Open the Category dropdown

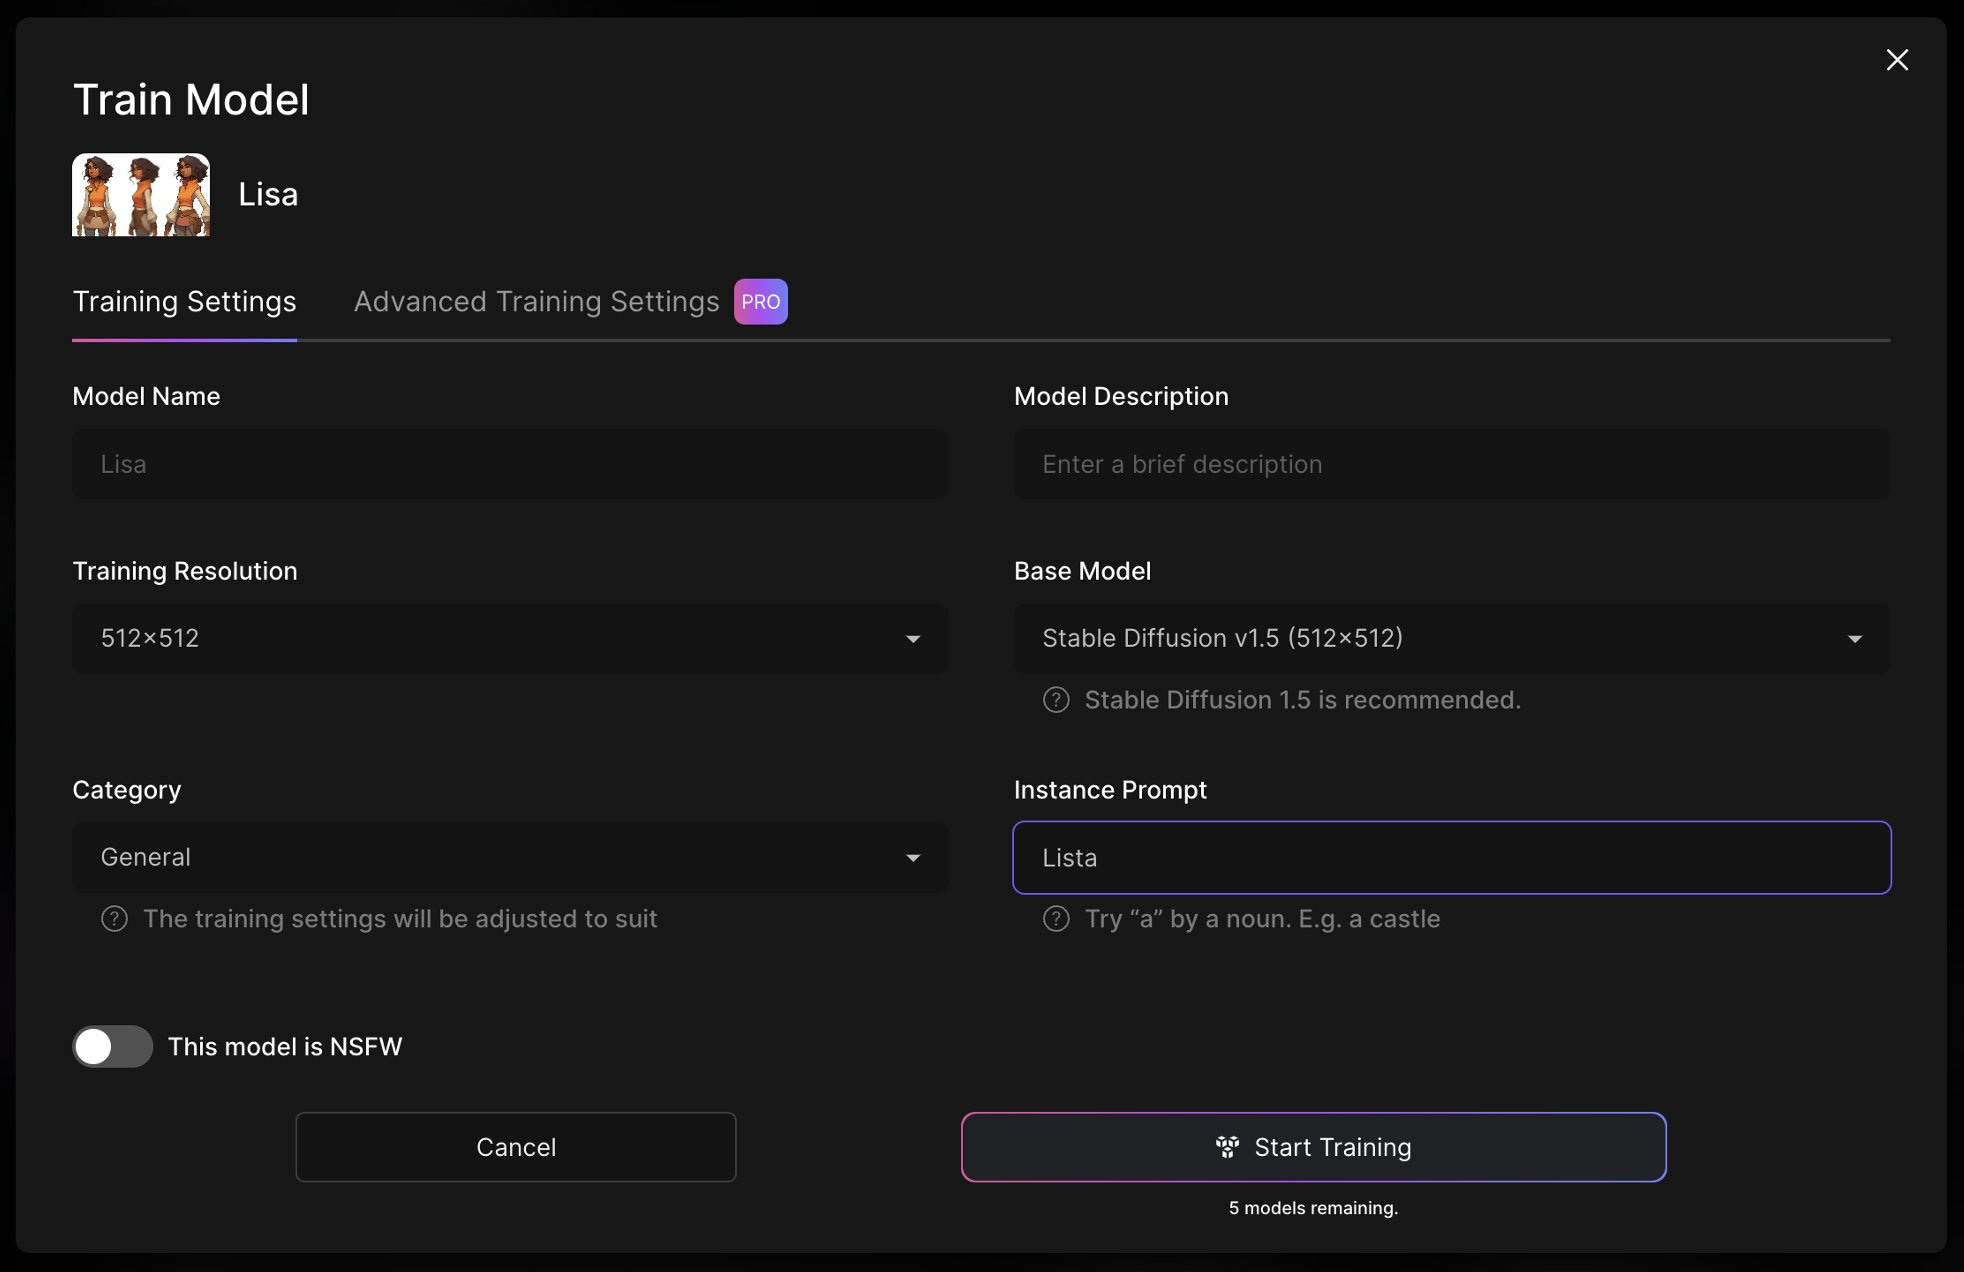[x=510, y=857]
